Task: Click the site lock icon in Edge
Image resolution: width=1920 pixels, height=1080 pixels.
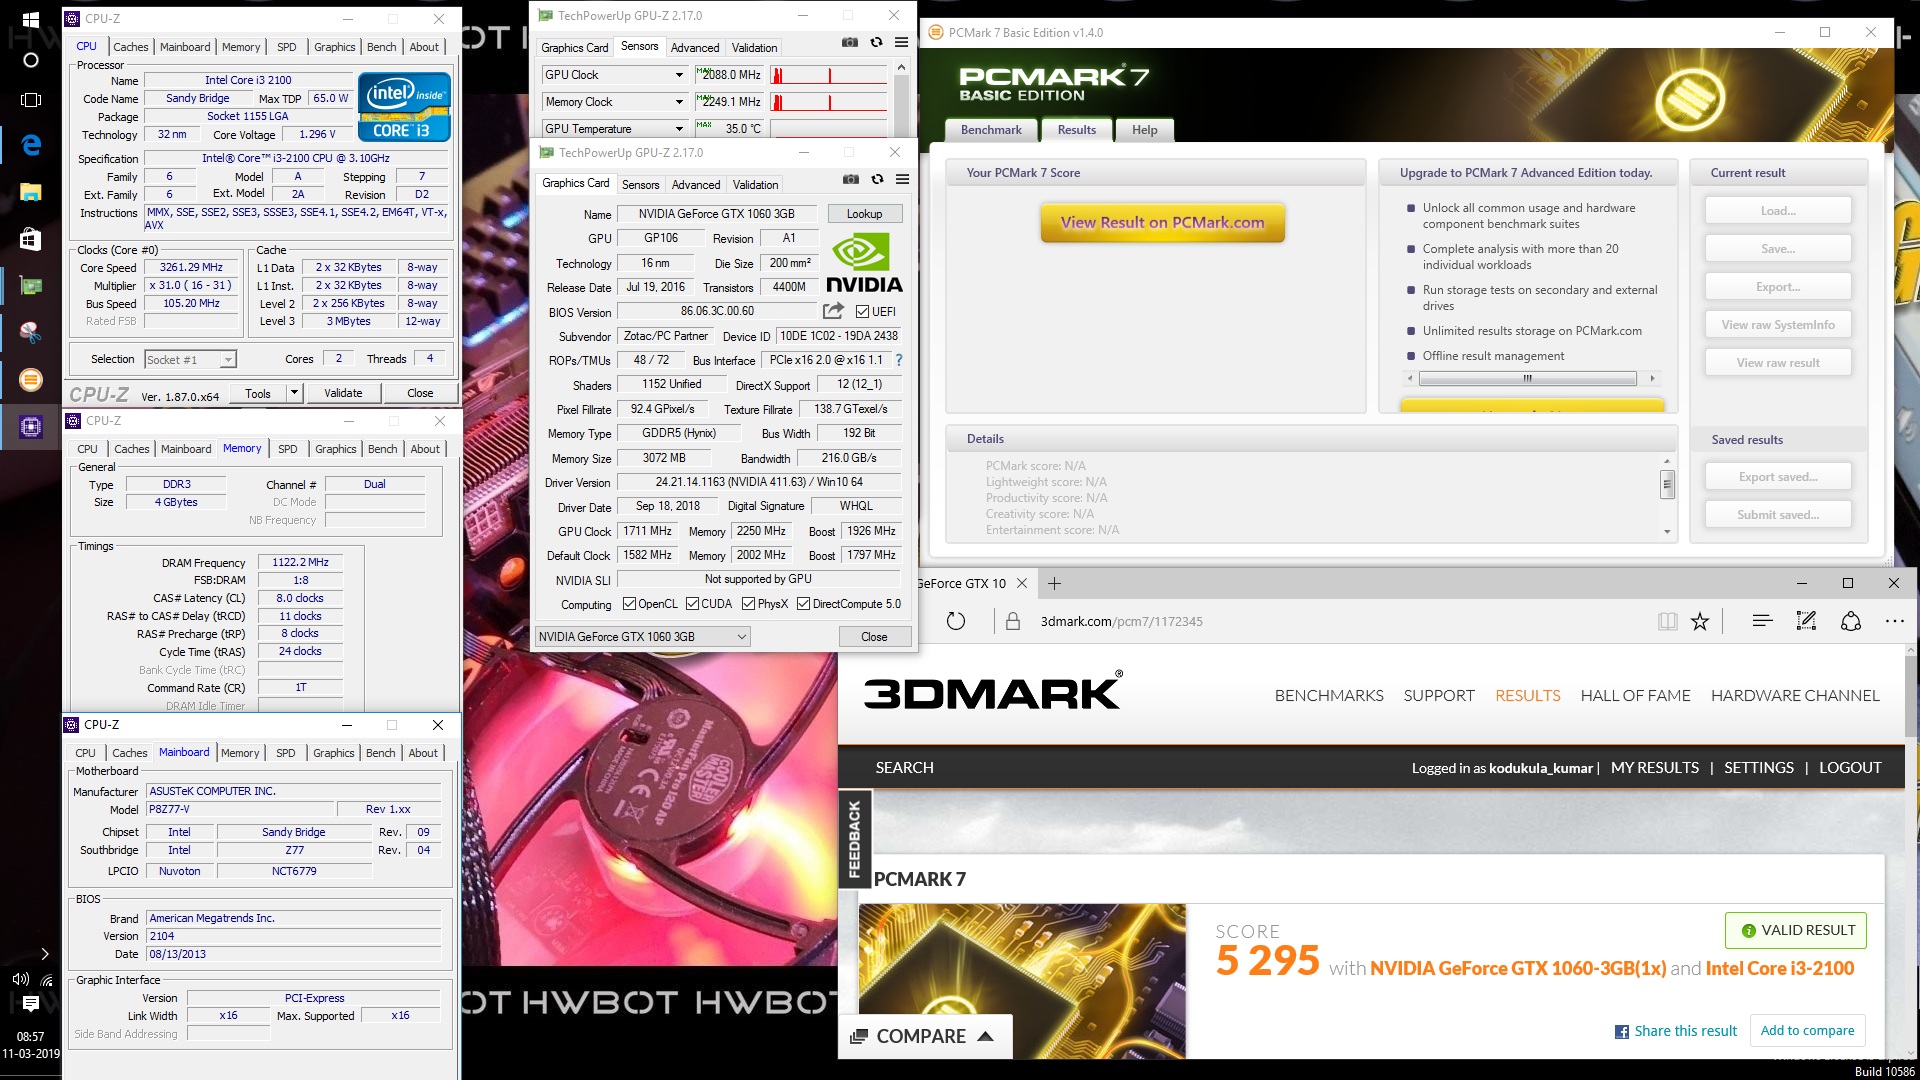Action: (x=1012, y=621)
